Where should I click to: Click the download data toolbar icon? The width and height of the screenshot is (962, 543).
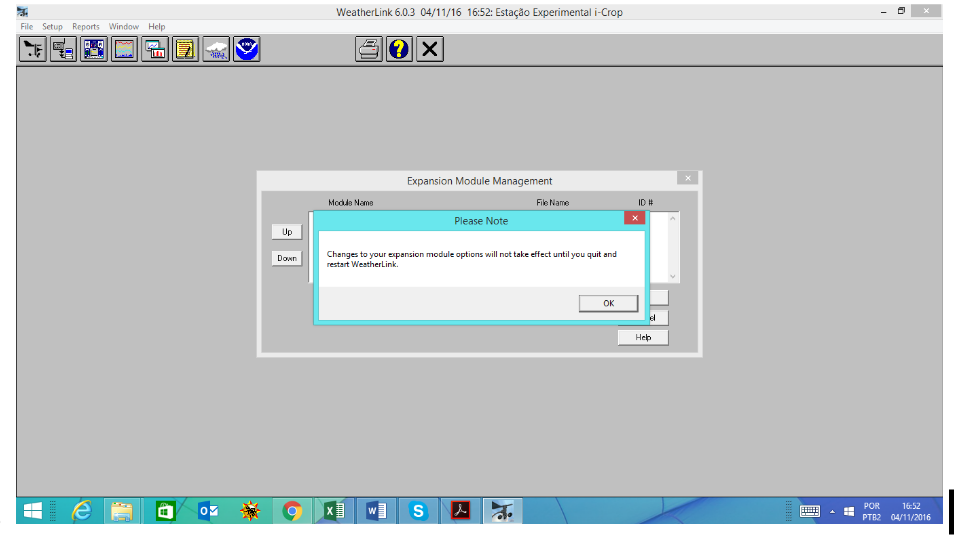64,49
